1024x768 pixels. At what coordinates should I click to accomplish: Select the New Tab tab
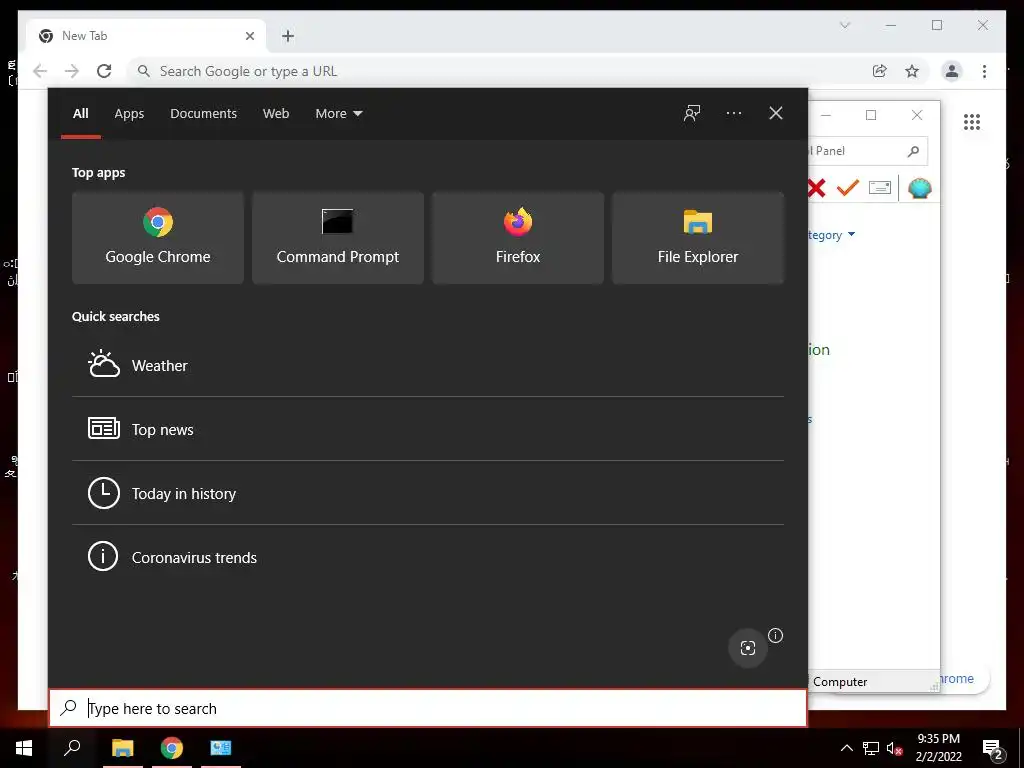[x=147, y=36]
